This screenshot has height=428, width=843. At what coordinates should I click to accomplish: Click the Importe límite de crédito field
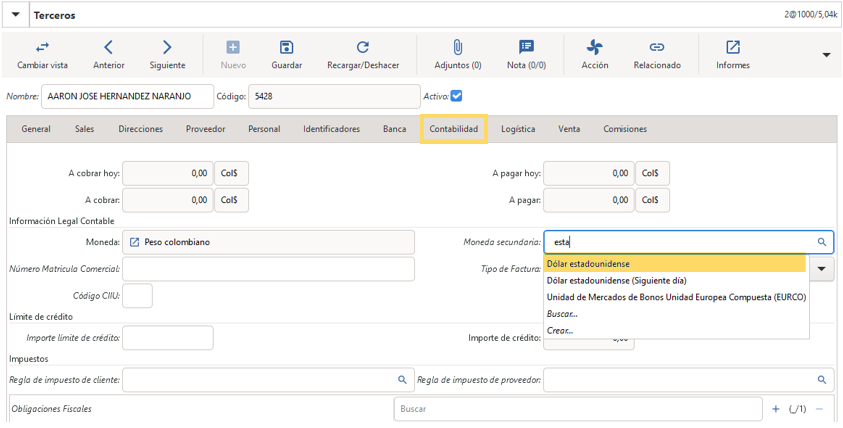[168, 338]
